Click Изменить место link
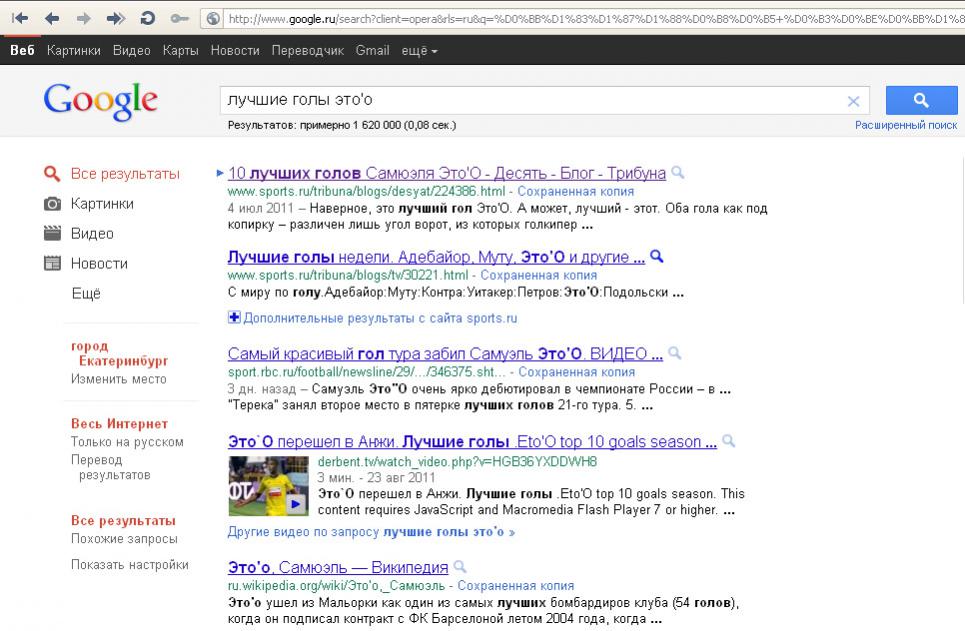Image resolution: width=965 pixels, height=631 pixels. pyautogui.click(x=119, y=379)
